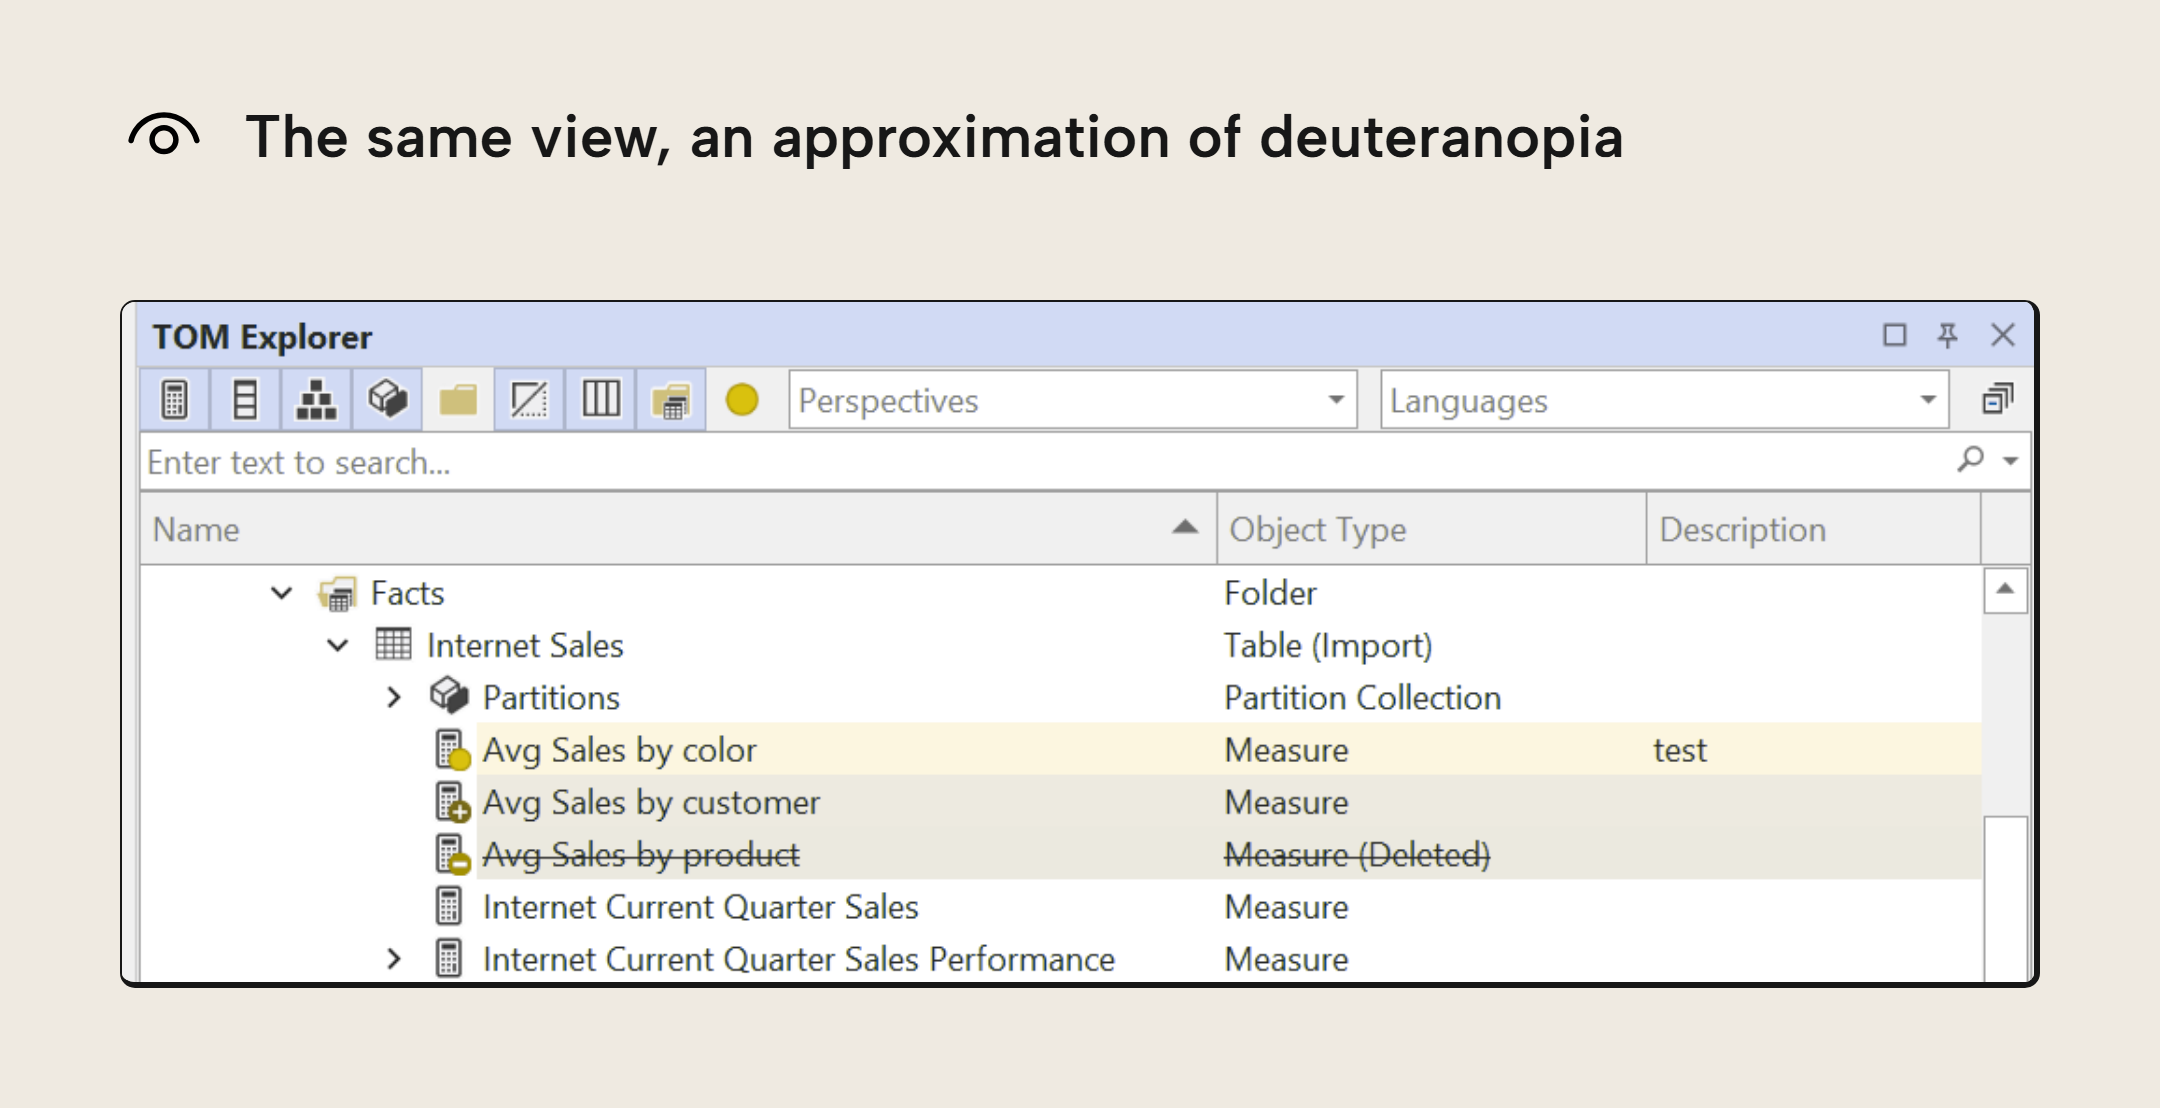Collapse the Internet Sales table
This screenshot has height=1108, width=2160.
pyautogui.click(x=338, y=645)
